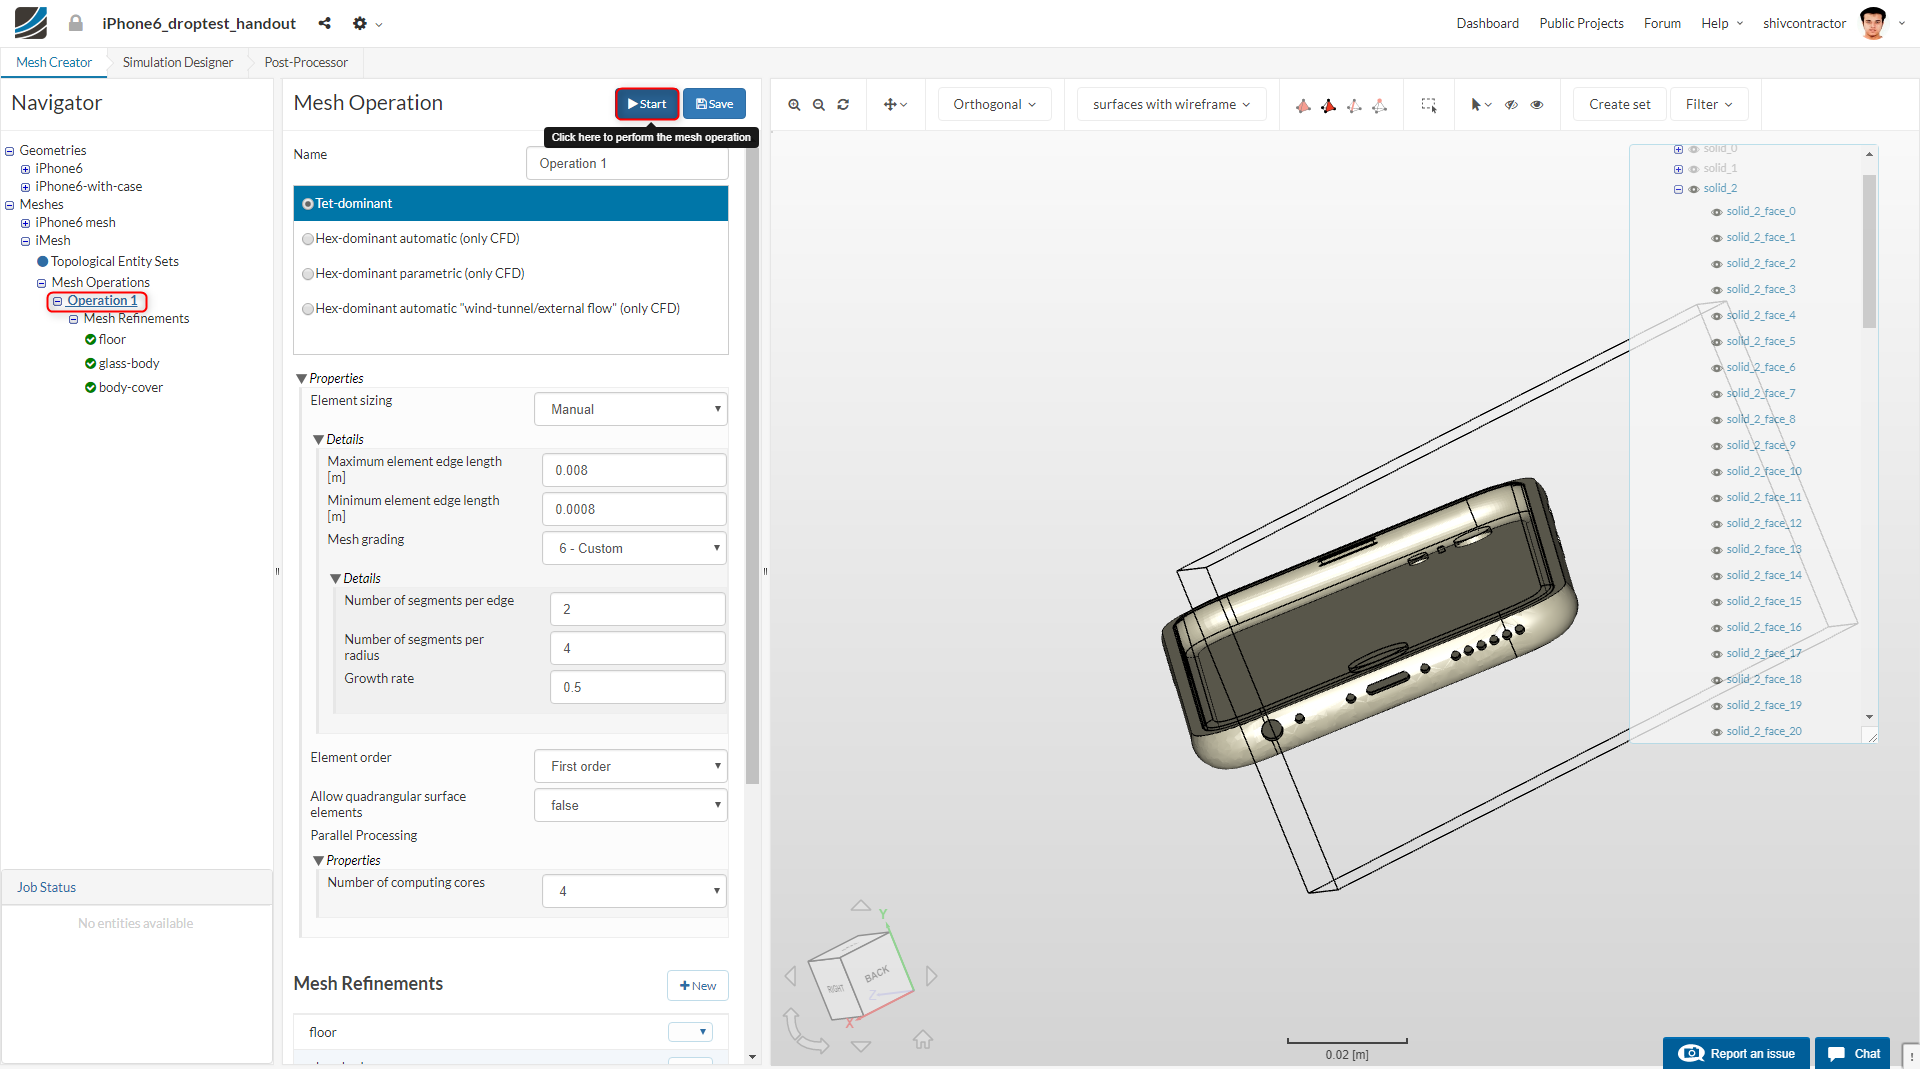Open the Post-Processor tab
This screenshot has height=1069, width=1920.
click(306, 62)
